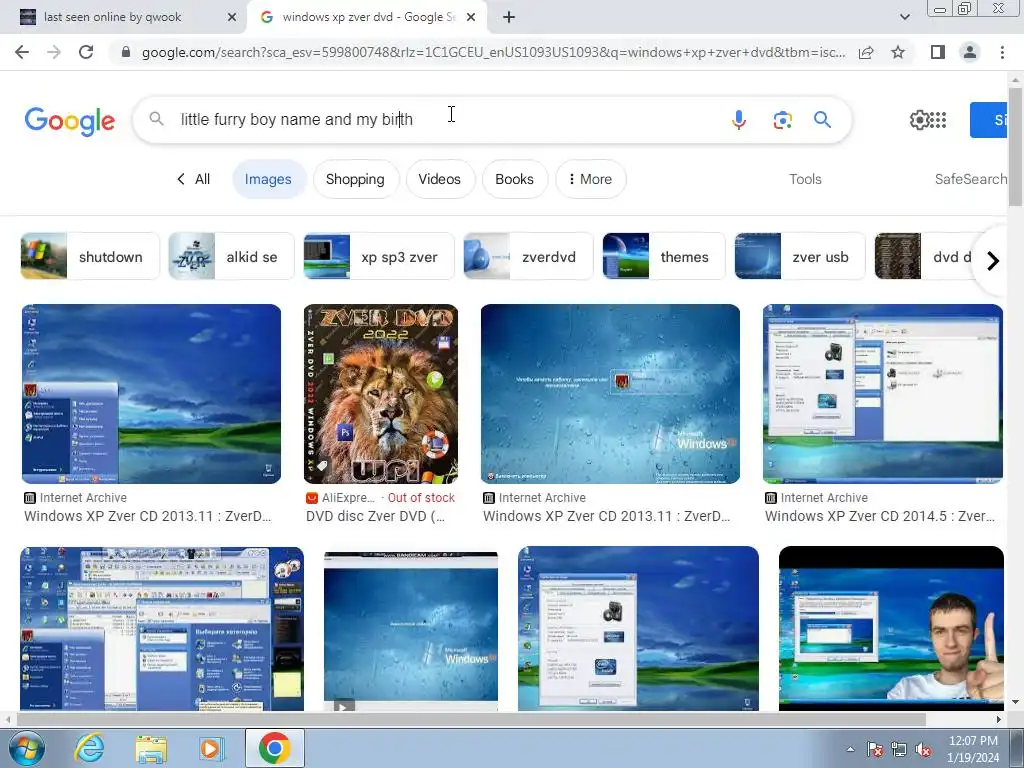
Task: Filter by the 'shutdown' chip
Action: tap(90, 257)
